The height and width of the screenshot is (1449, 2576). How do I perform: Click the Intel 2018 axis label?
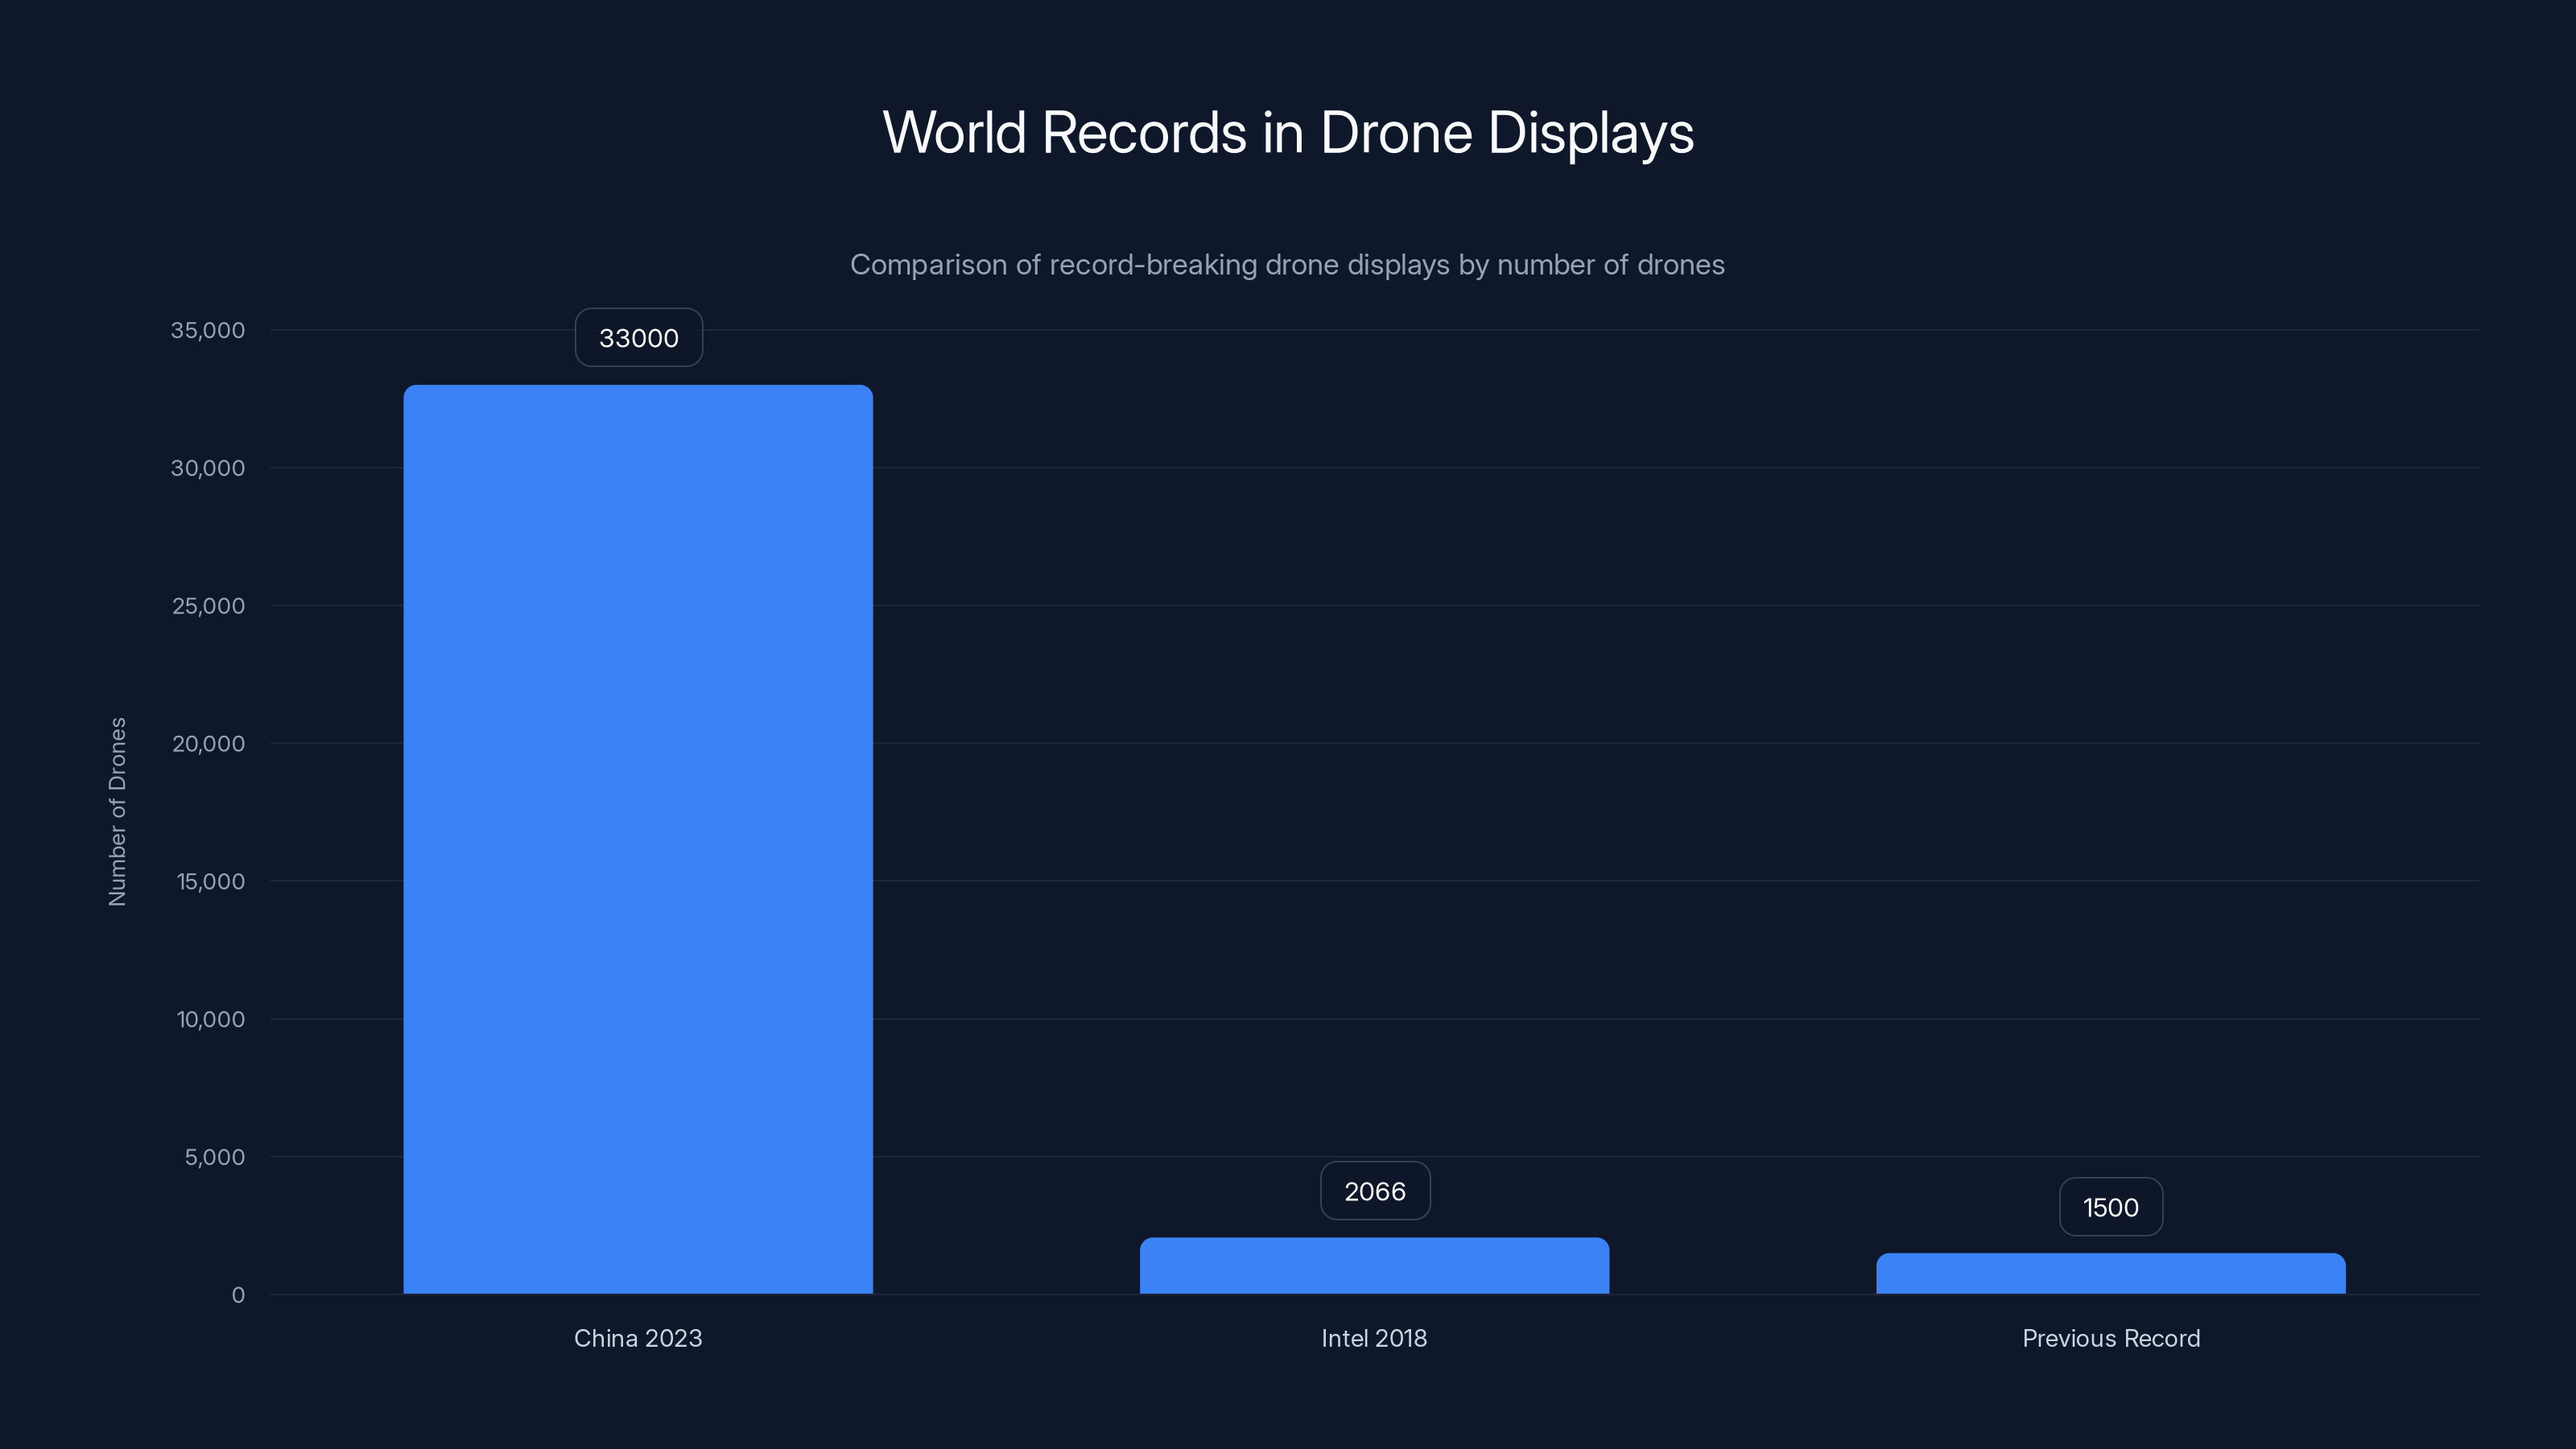point(1374,1338)
